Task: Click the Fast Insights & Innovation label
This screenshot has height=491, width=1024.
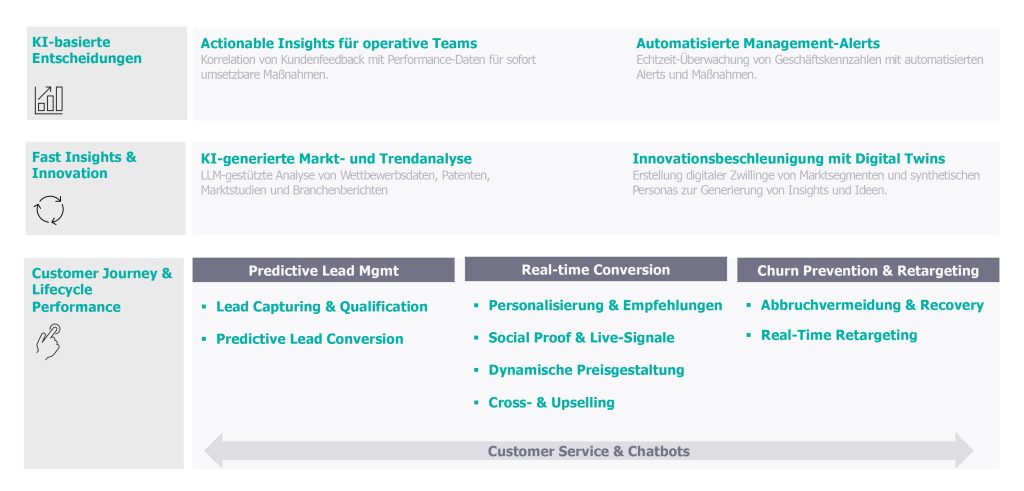Action: [x=84, y=165]
